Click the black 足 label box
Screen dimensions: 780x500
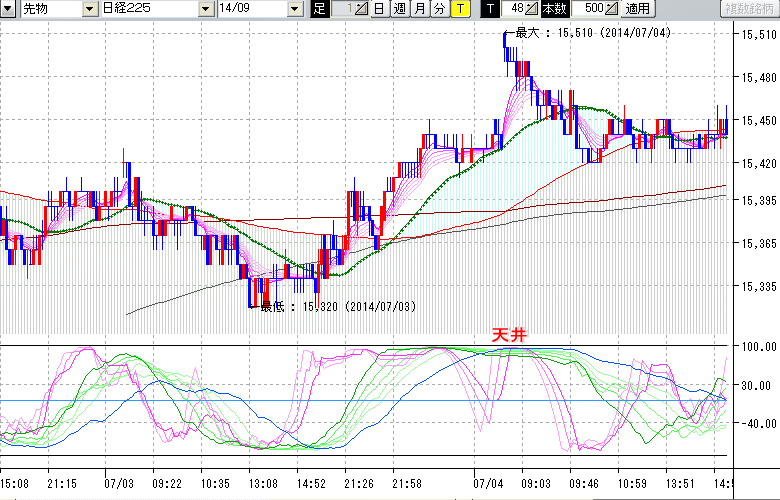point(319,9)
